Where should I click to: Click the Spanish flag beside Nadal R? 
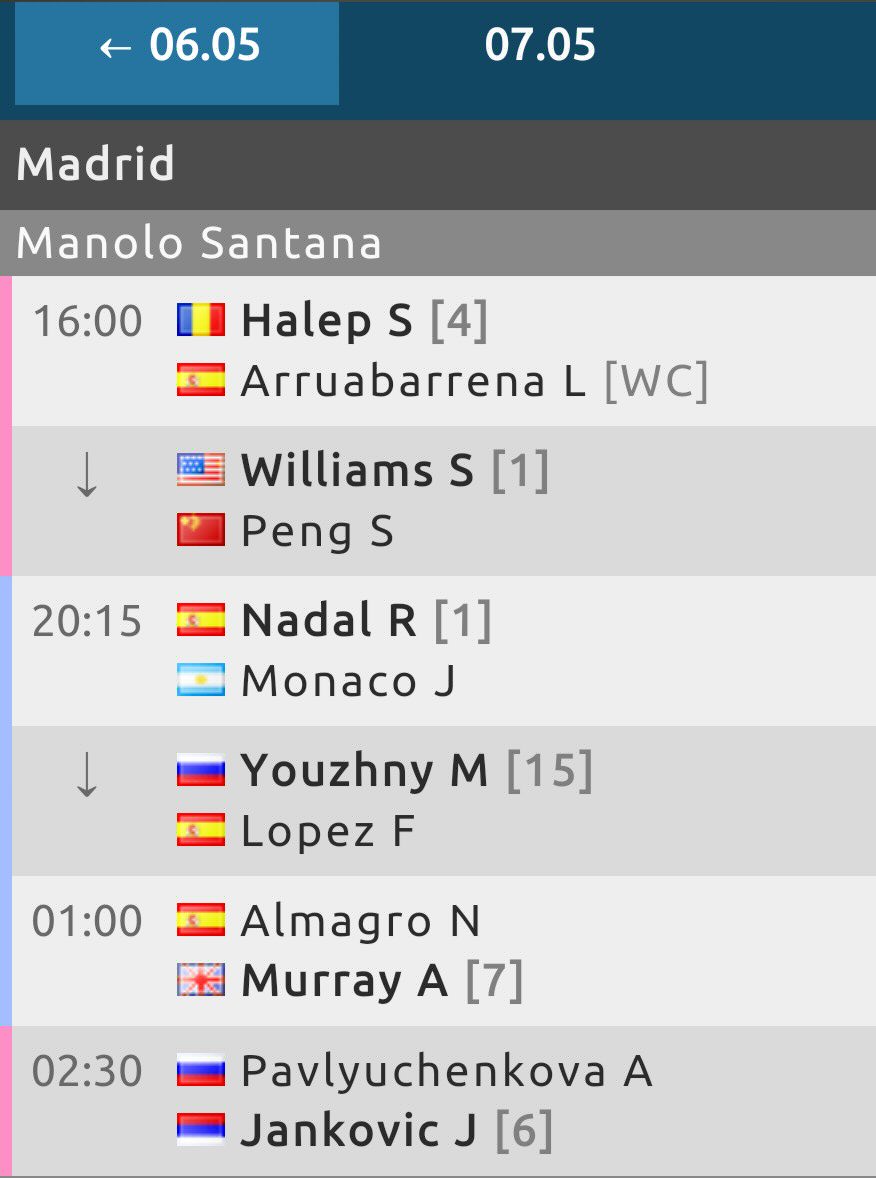[201, 620]
